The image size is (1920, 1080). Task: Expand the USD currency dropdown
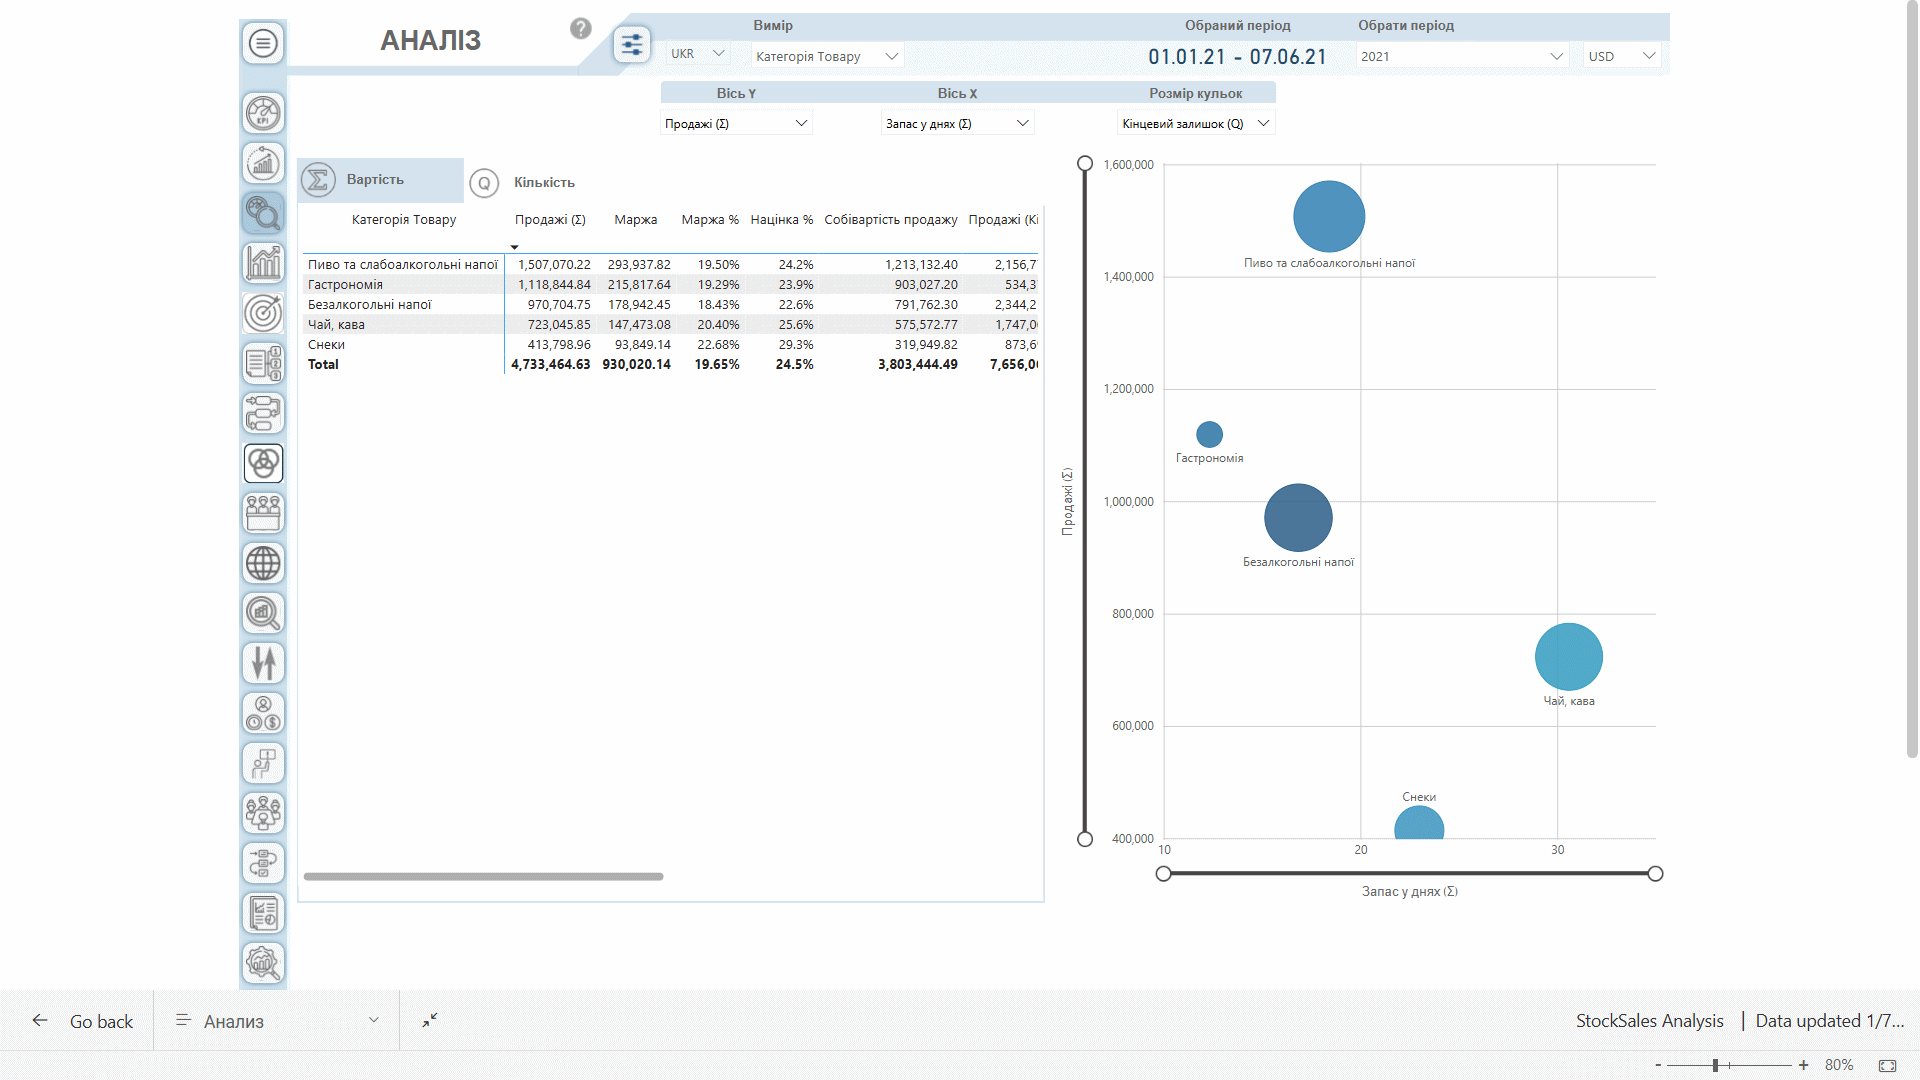pyautogui.click(x=1621, y=56)
